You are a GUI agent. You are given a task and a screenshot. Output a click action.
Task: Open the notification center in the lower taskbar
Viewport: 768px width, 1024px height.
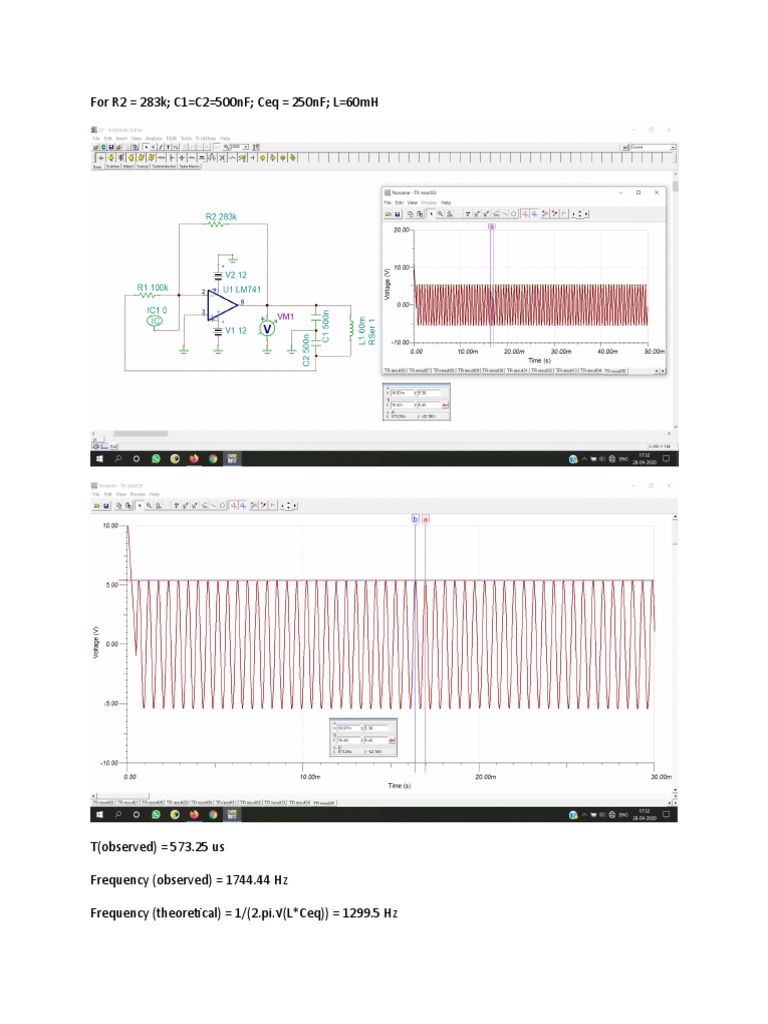666,814
